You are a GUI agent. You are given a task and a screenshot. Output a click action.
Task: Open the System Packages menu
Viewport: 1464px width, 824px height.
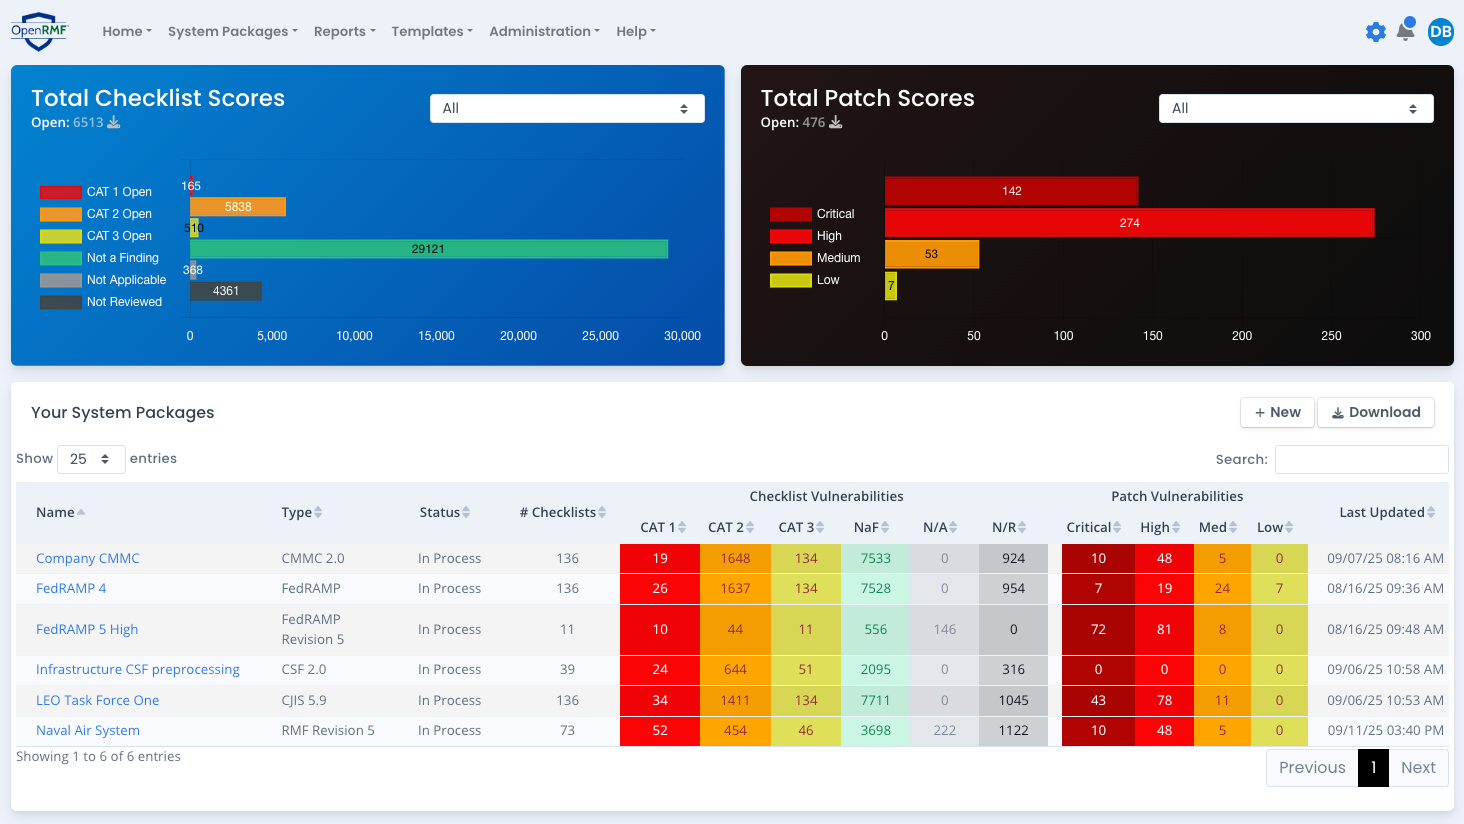click(232, 32)
